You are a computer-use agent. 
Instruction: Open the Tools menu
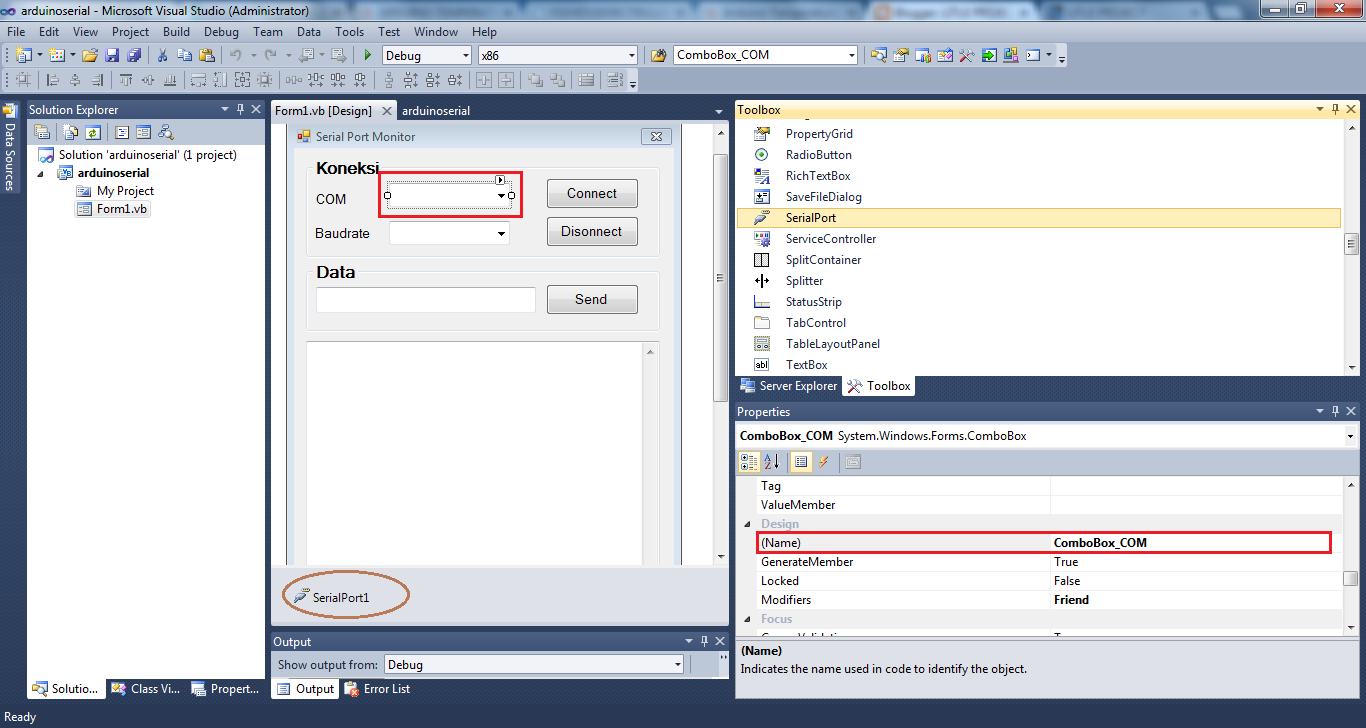(350, 32)
